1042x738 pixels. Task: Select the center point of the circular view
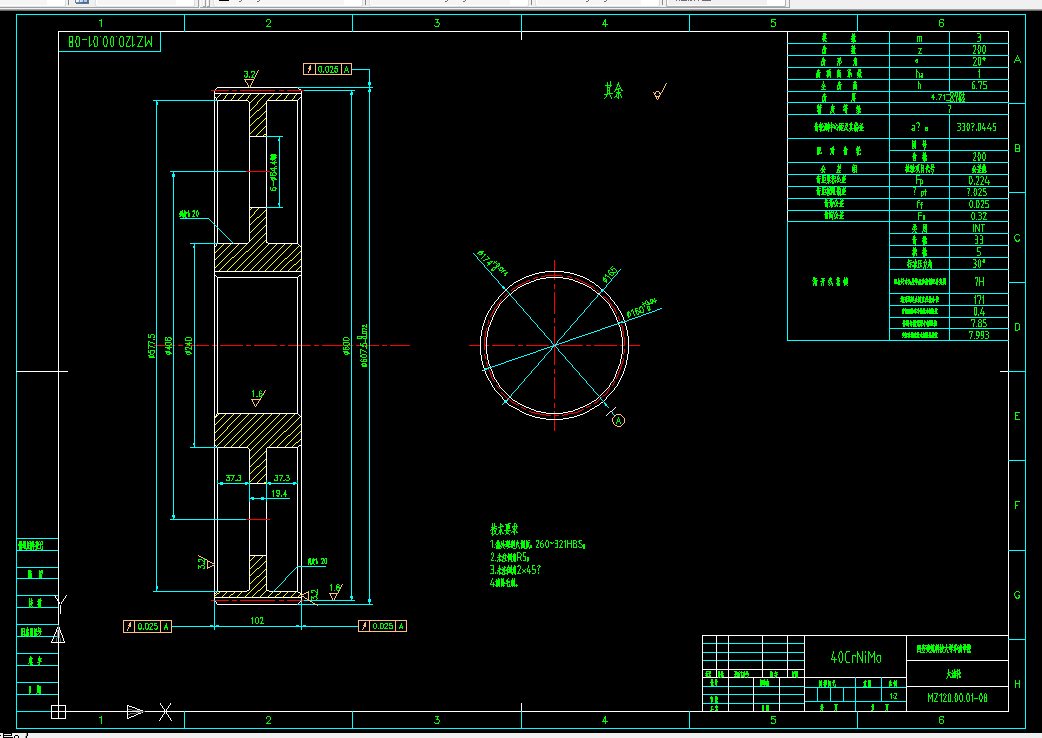[554, 345]
